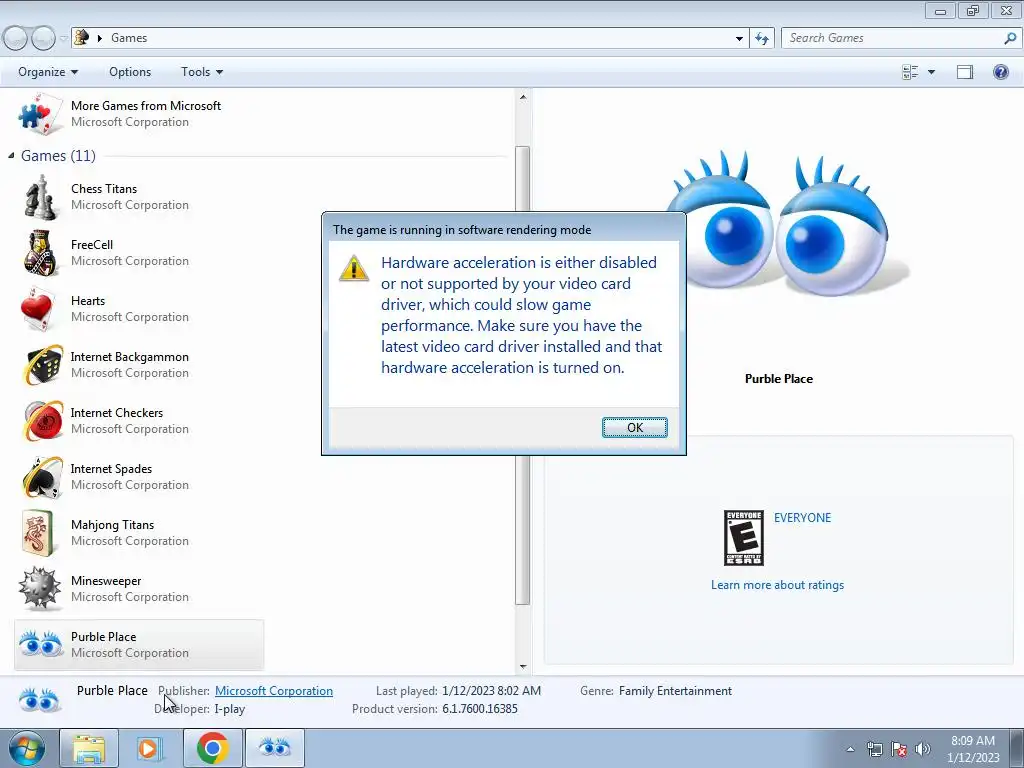Click the ESRB Everyone rating icon
Image resolution: width=1024 pixels, height=768 pixels.
[744, 538]
